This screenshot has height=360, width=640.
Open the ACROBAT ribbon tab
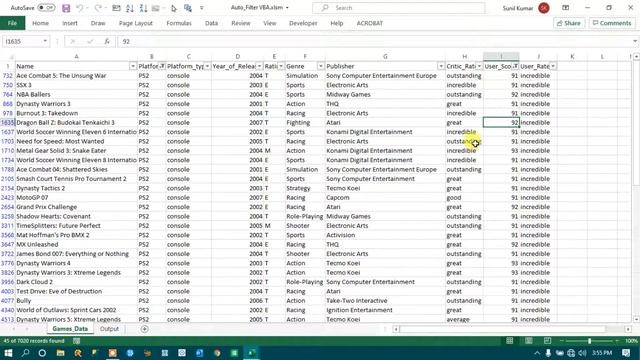(x=370, y=23)
